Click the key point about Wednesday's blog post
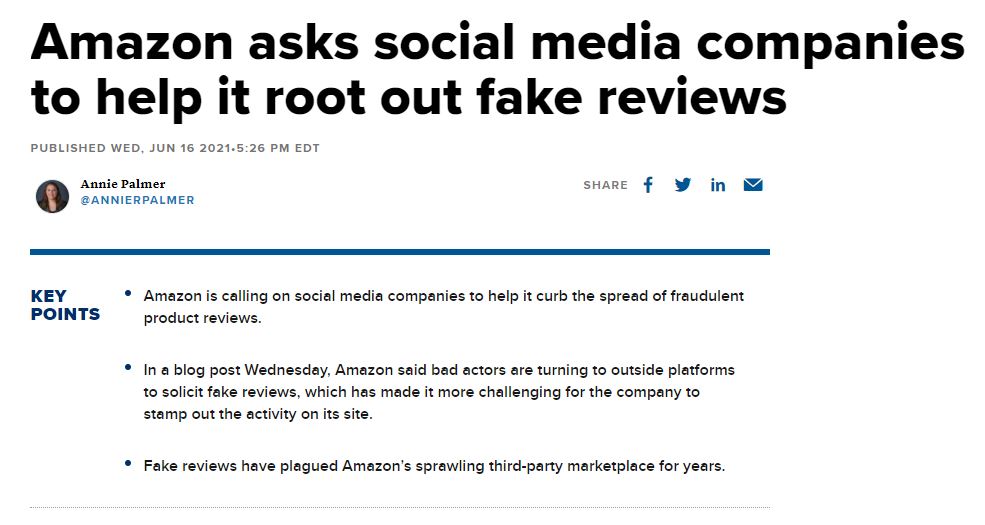The image size is (985, 525). pyautogui.click(x=438, y=392)
